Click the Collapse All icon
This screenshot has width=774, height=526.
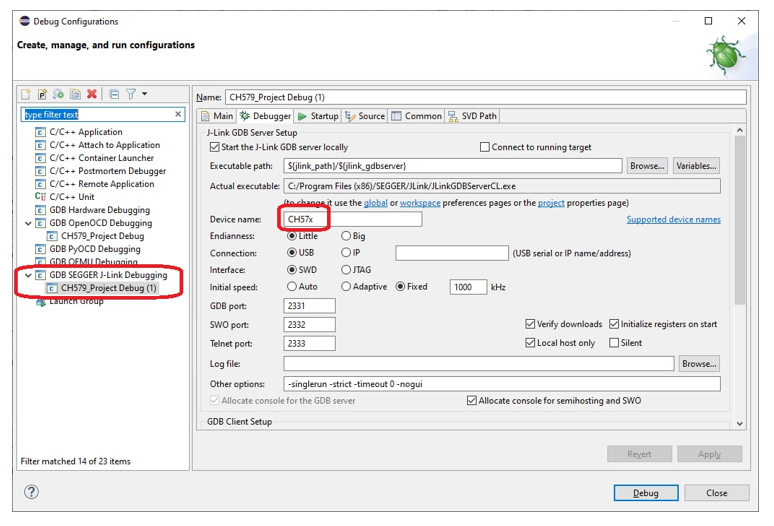point(114,94)
